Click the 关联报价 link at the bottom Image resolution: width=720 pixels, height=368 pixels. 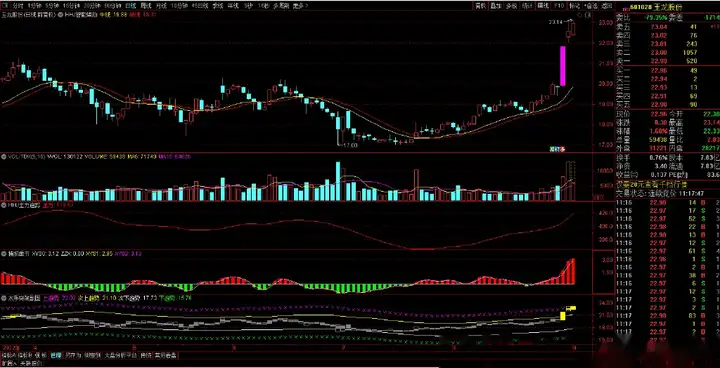[x=30, y=363]
